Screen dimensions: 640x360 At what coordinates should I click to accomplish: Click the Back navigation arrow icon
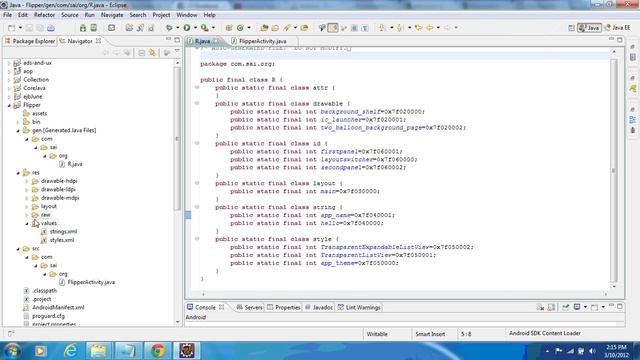pos(429,28)
